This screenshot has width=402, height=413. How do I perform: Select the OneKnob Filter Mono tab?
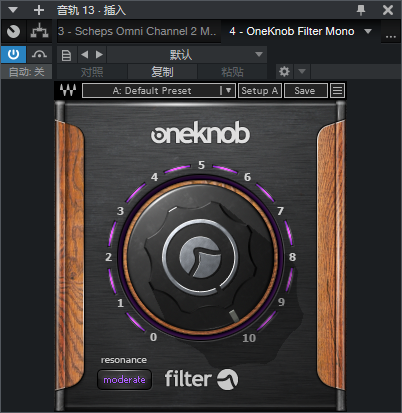pos(291,31)
